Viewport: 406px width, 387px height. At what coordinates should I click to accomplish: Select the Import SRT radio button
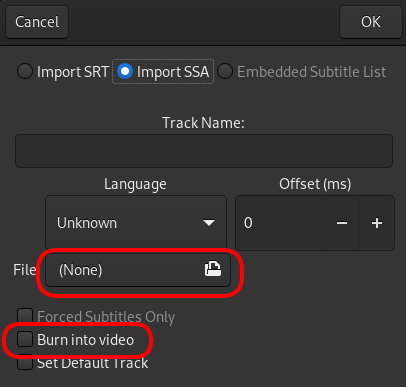[25, 71]
